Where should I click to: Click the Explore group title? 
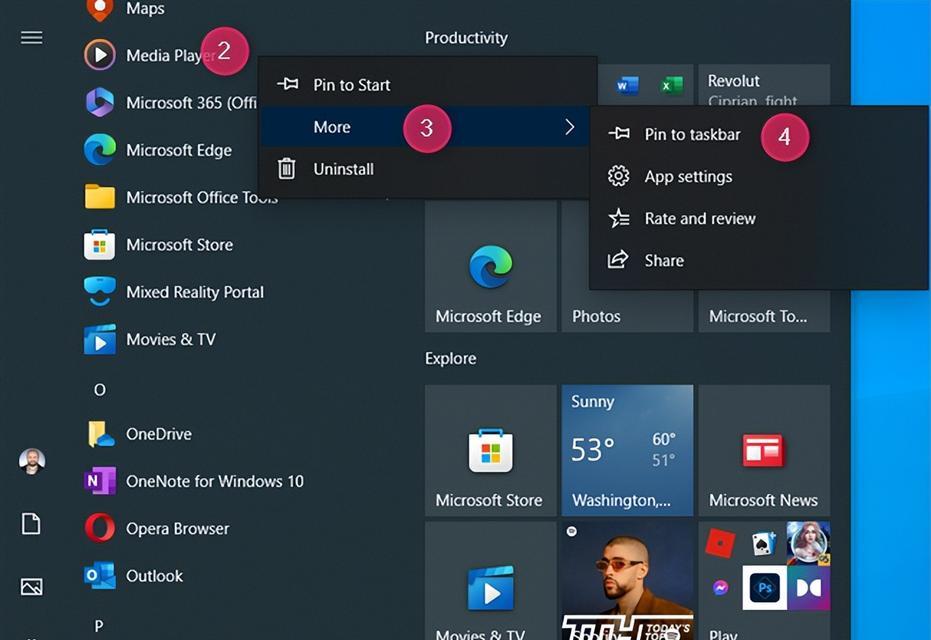click(x=451, y=359)
